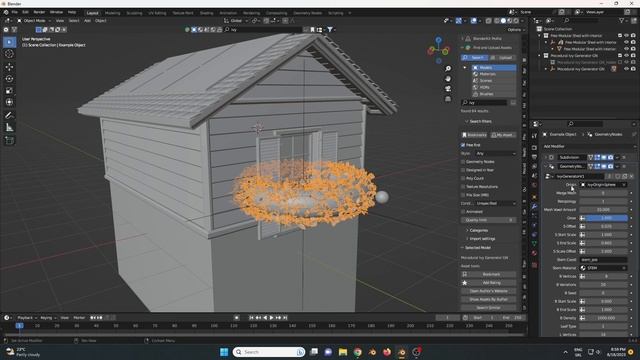Switch to the Modeling workspace tab
Screen dimensions: 640x360
(x=112, y=13)
